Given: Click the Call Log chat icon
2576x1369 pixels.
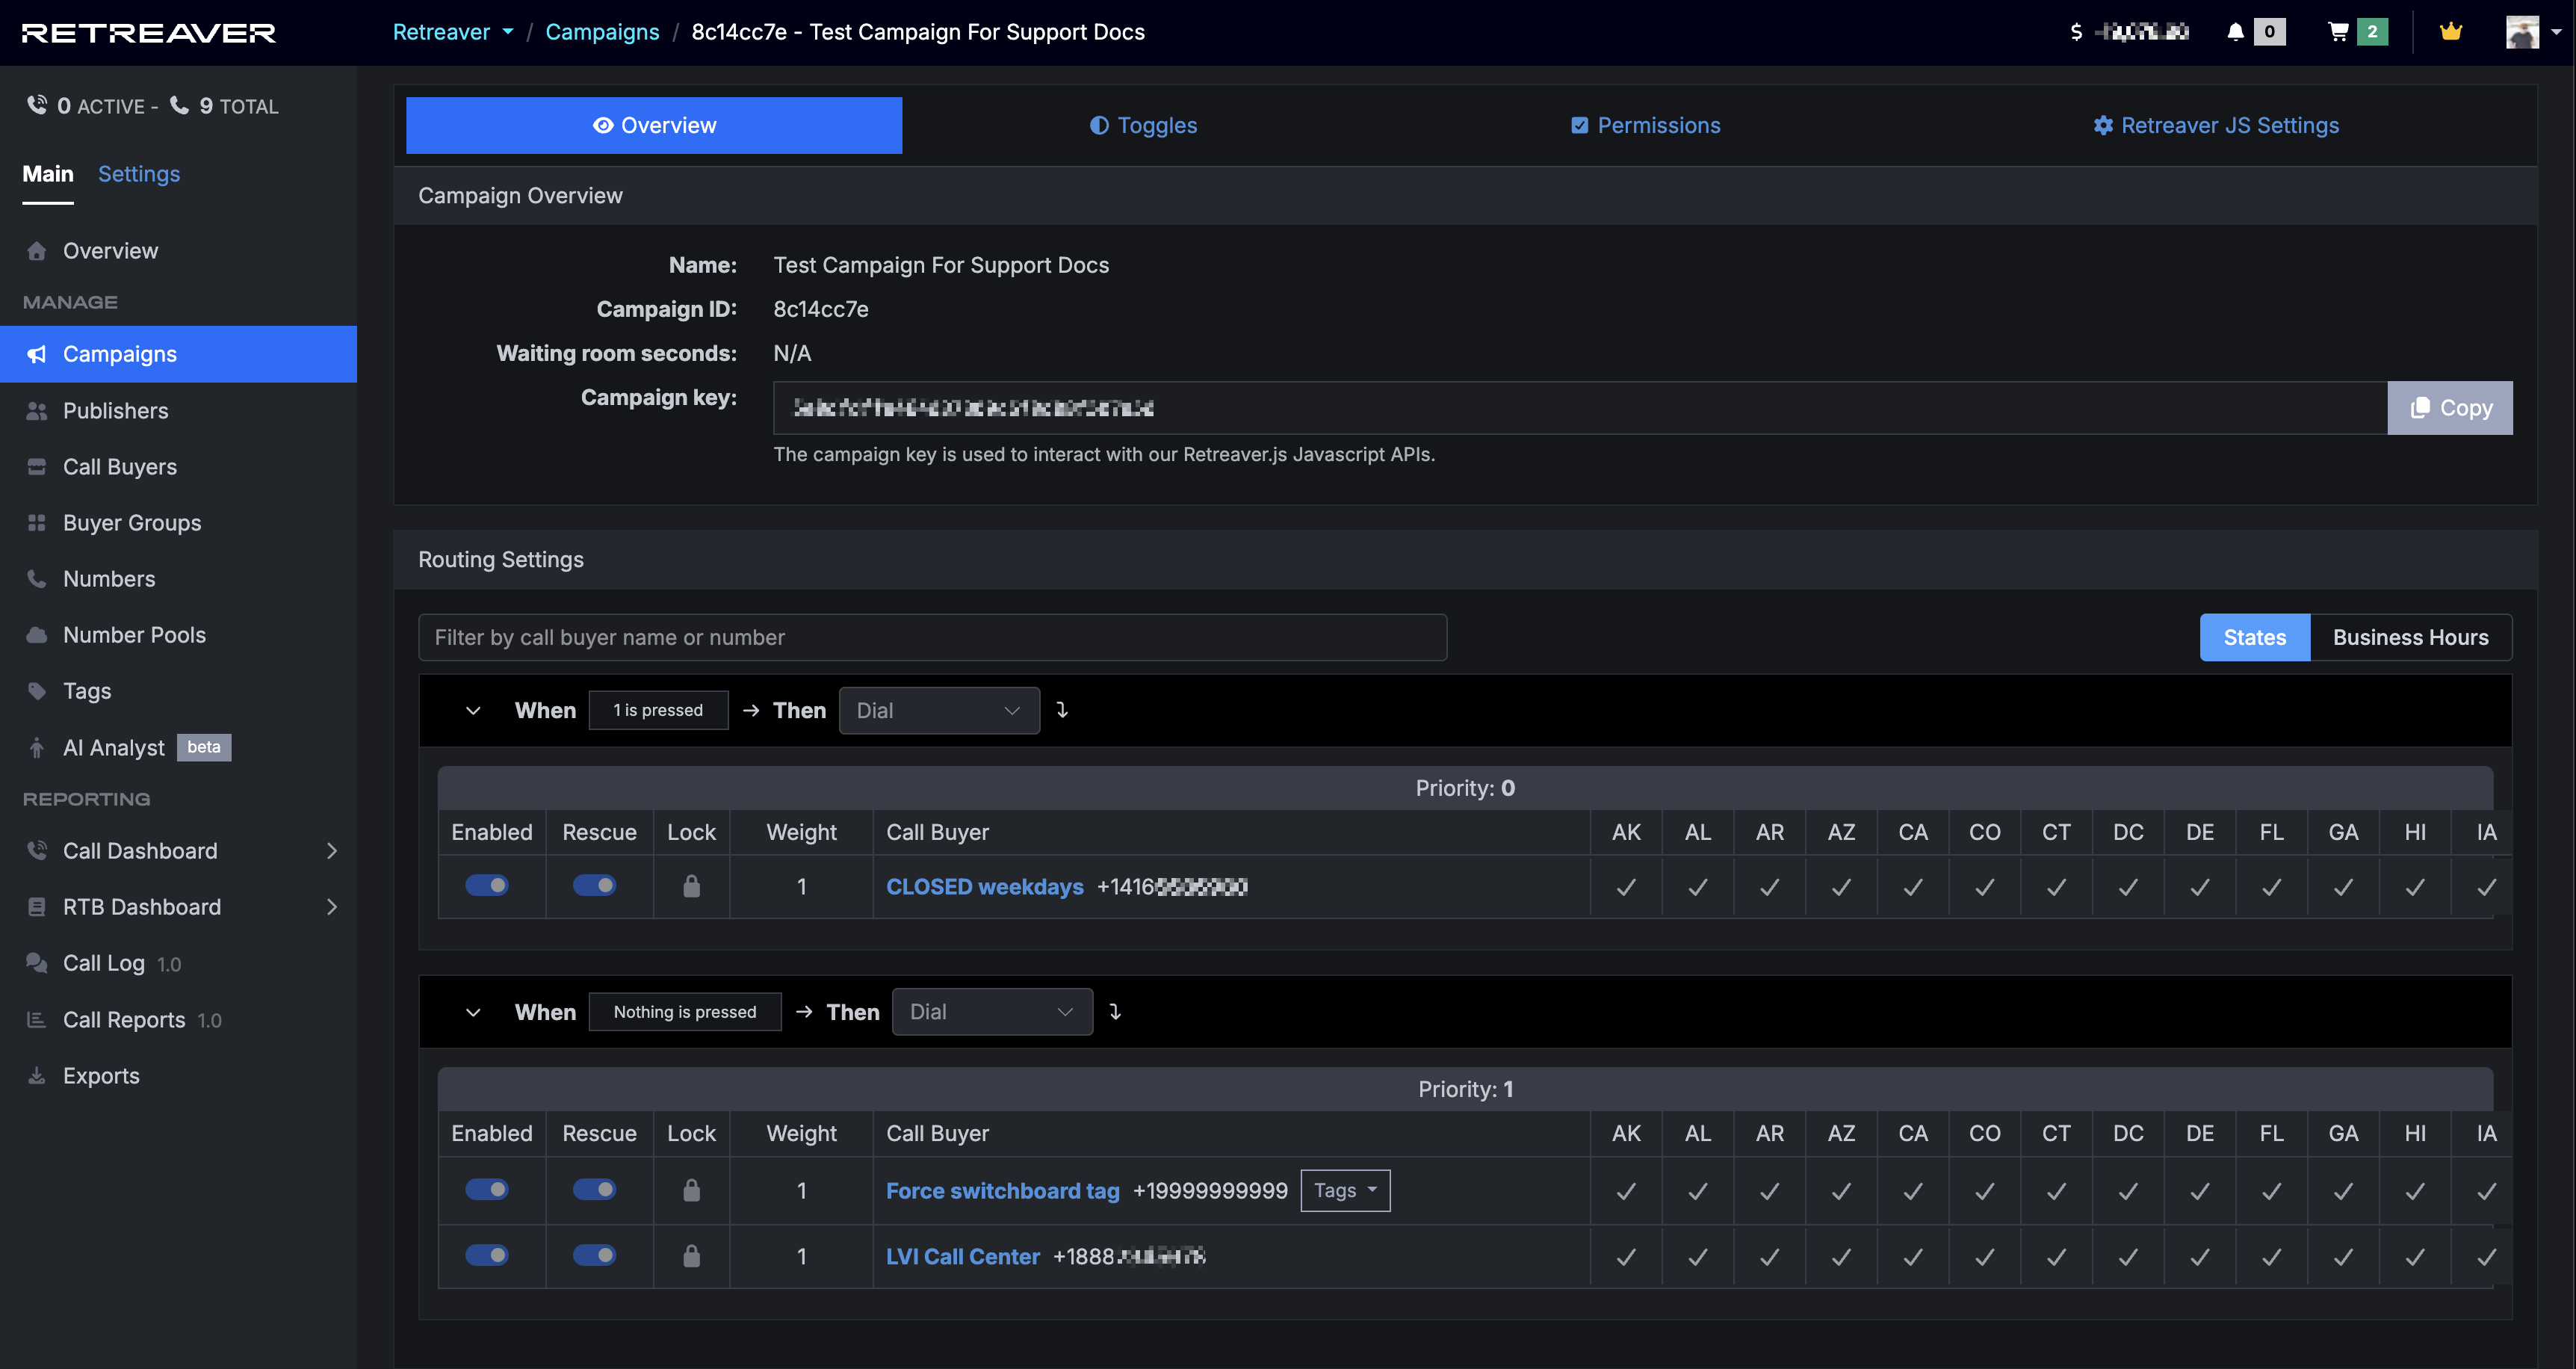Looking at the screenshot, I should pyautogui.click(x=37, y=963).
